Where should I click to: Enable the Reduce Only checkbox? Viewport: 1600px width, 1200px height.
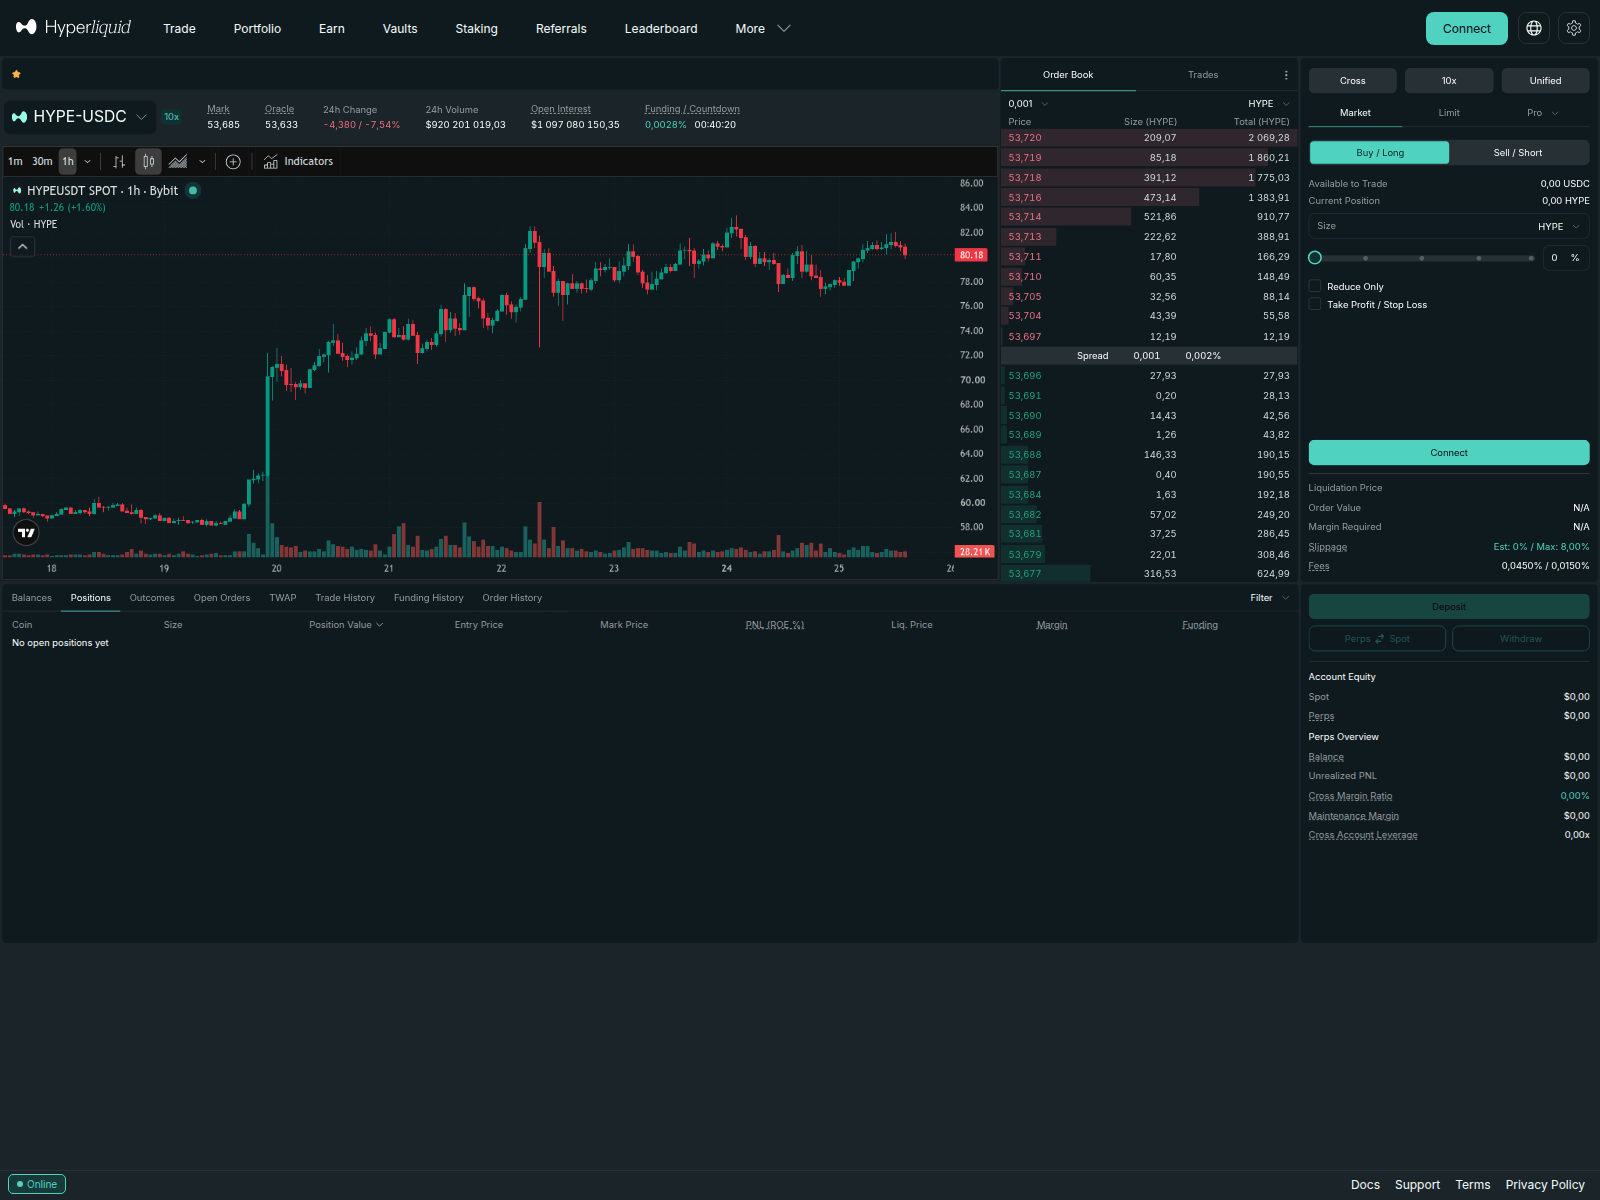pos(1315,286)
